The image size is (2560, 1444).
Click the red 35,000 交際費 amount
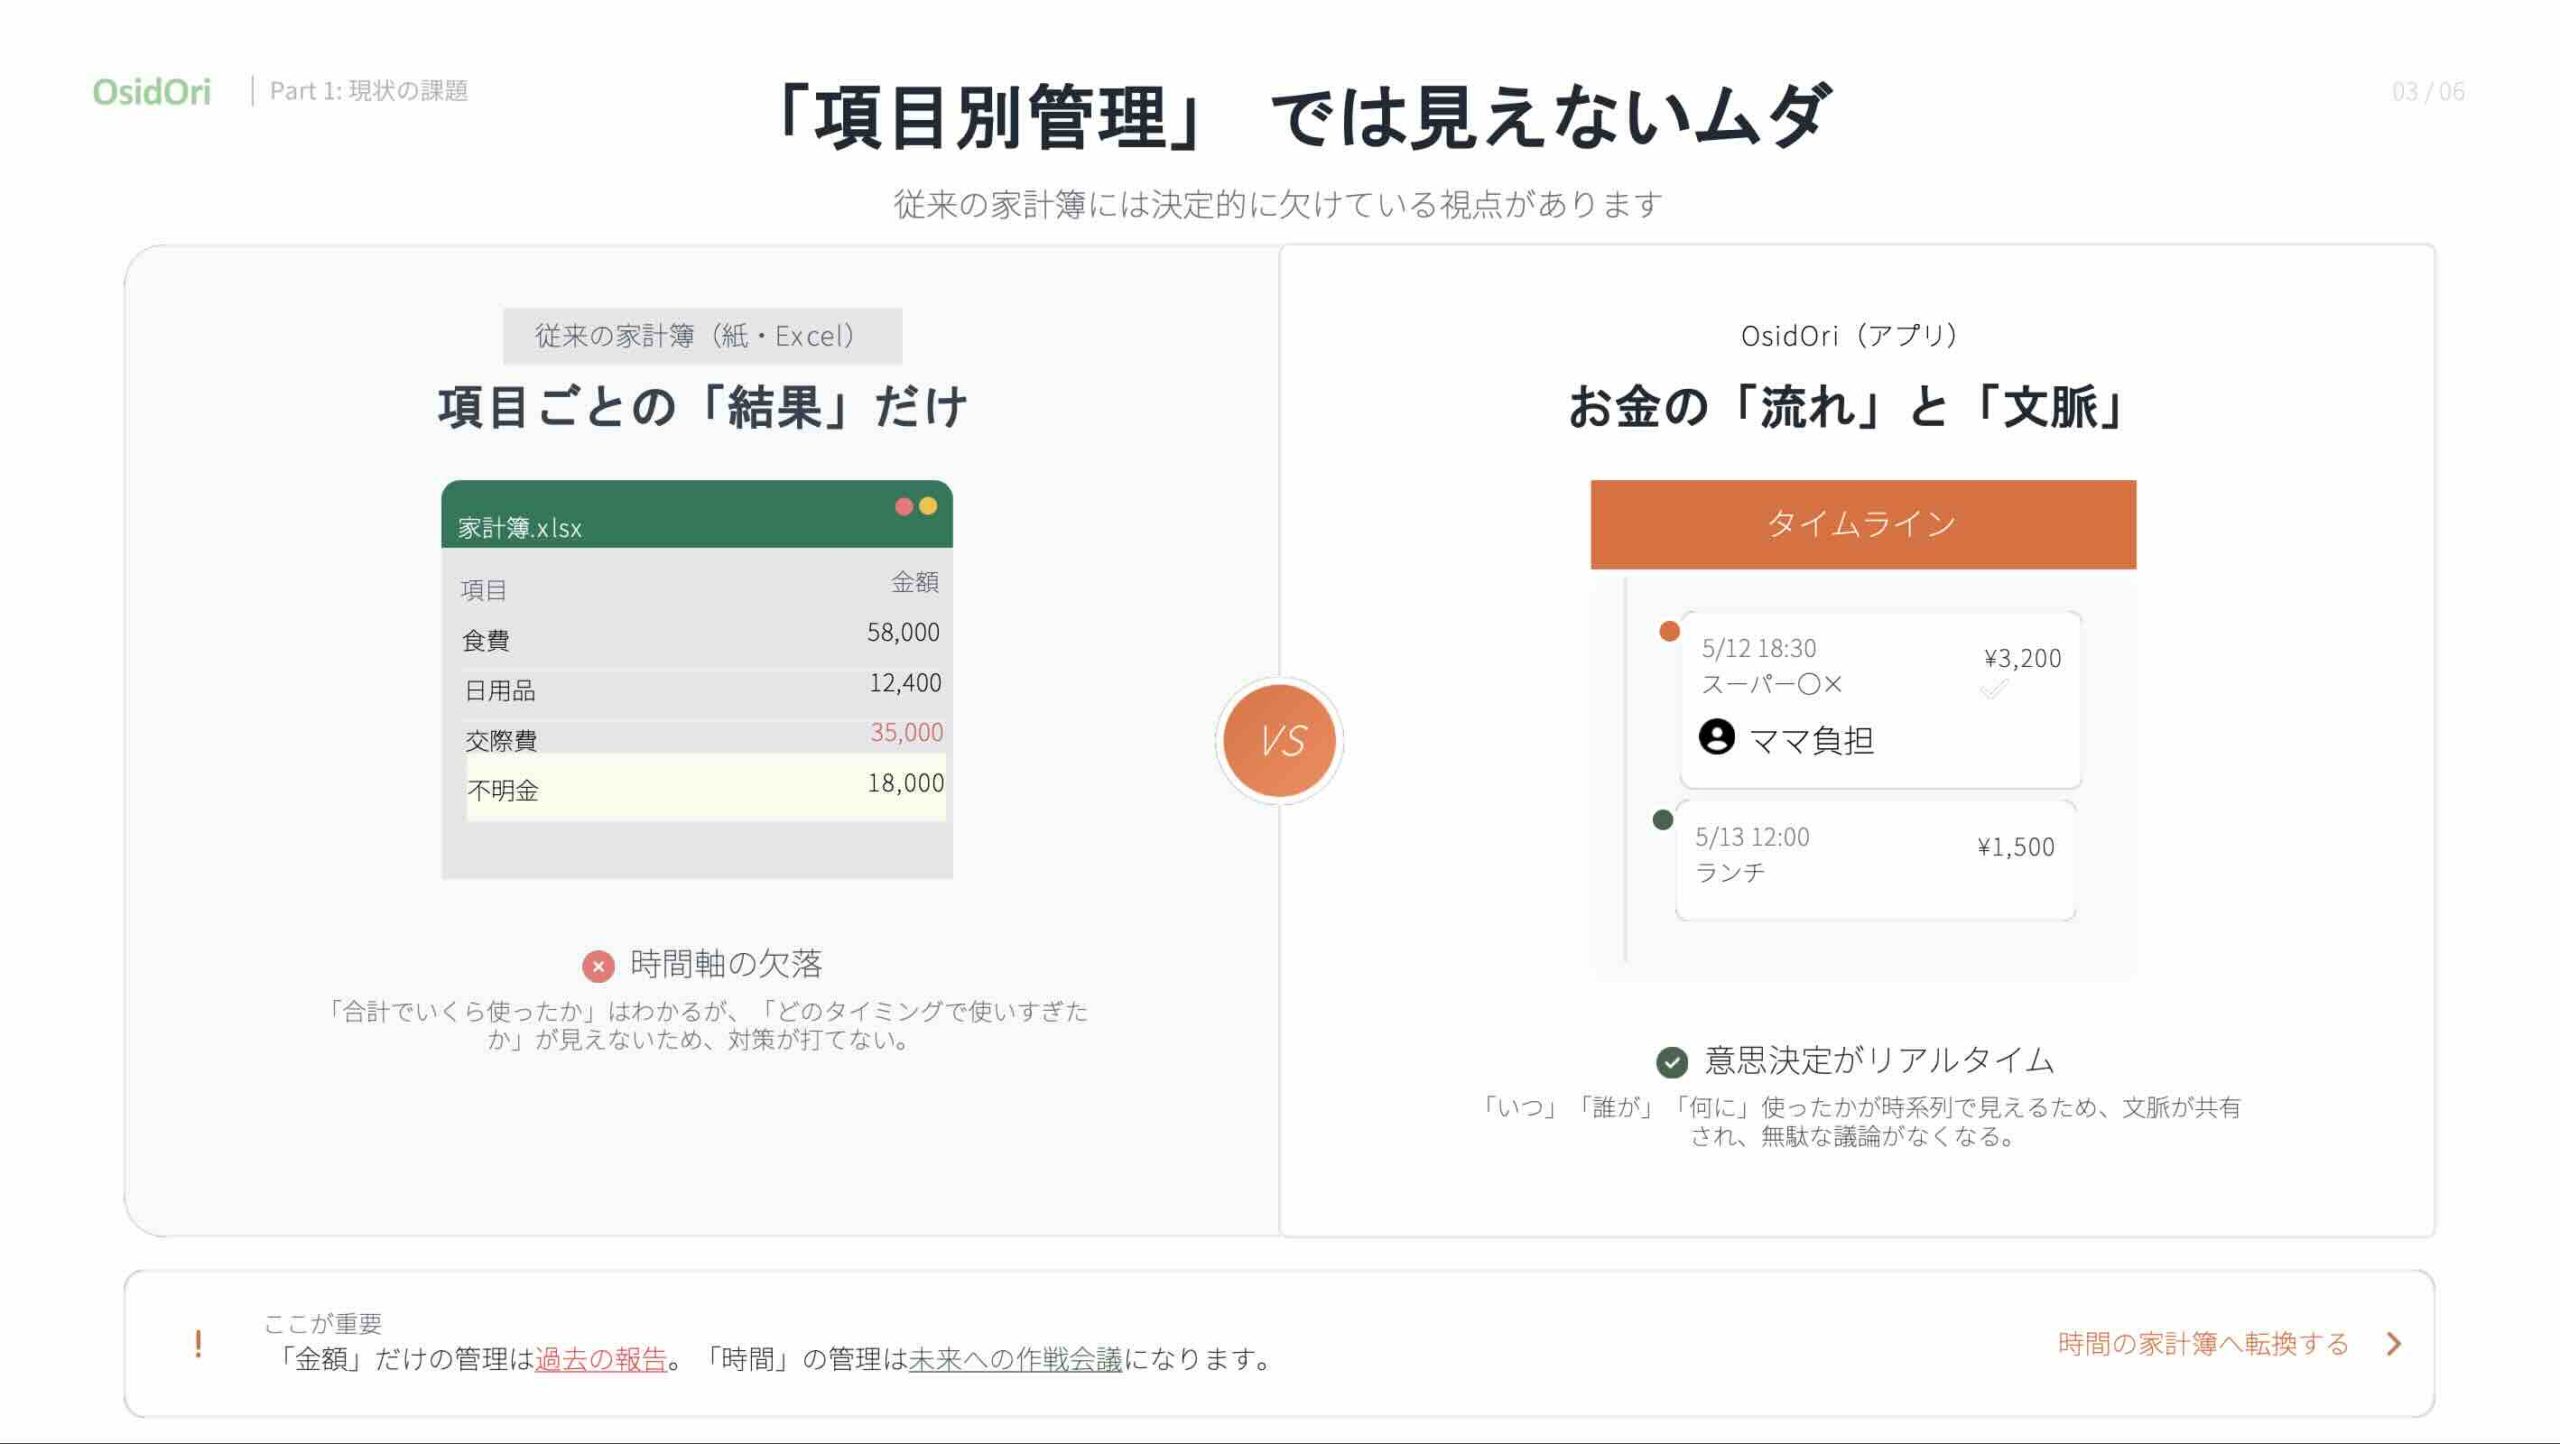pos(906,732)
